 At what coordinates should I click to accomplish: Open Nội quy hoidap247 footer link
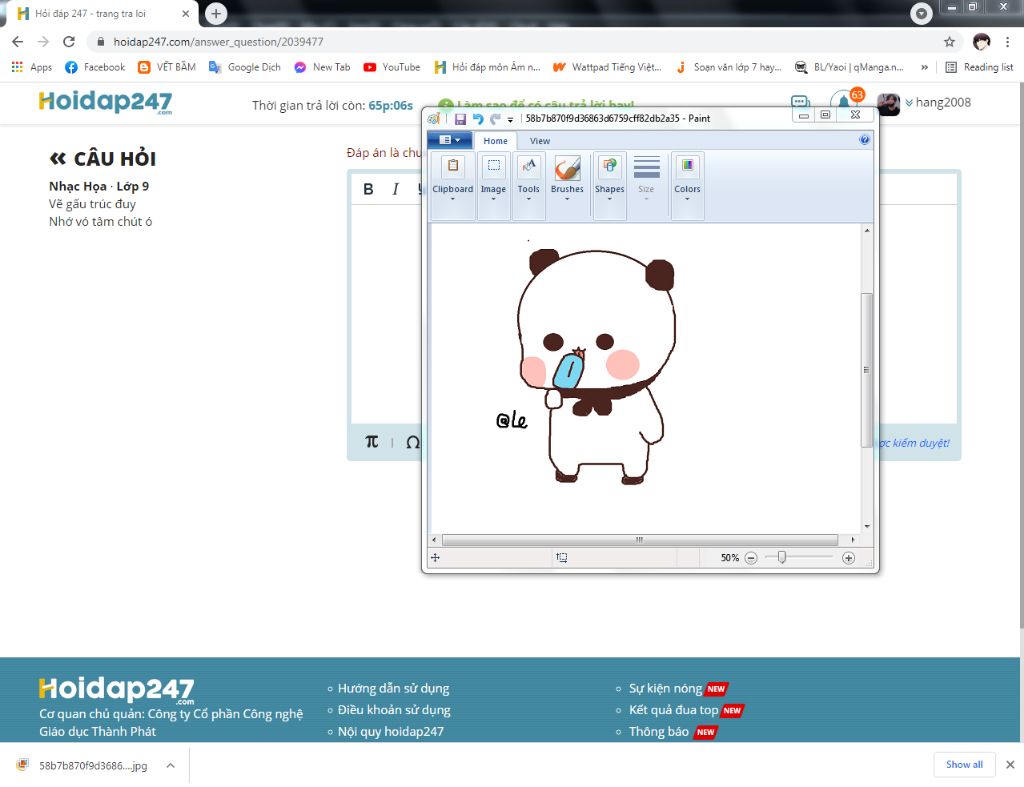(x=391, y=731)
